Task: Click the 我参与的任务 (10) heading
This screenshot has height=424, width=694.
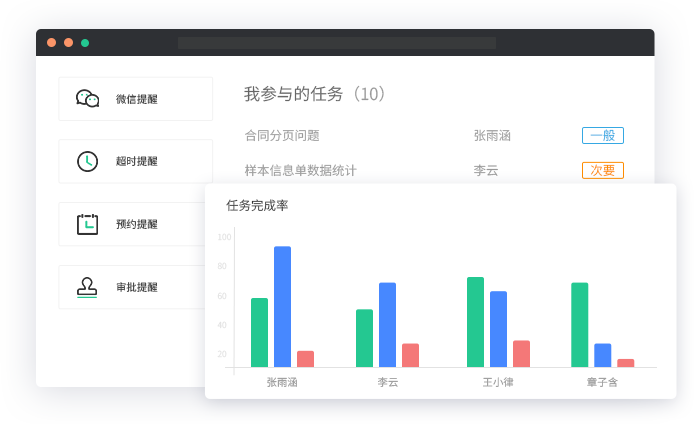Action: click(315, 94)
